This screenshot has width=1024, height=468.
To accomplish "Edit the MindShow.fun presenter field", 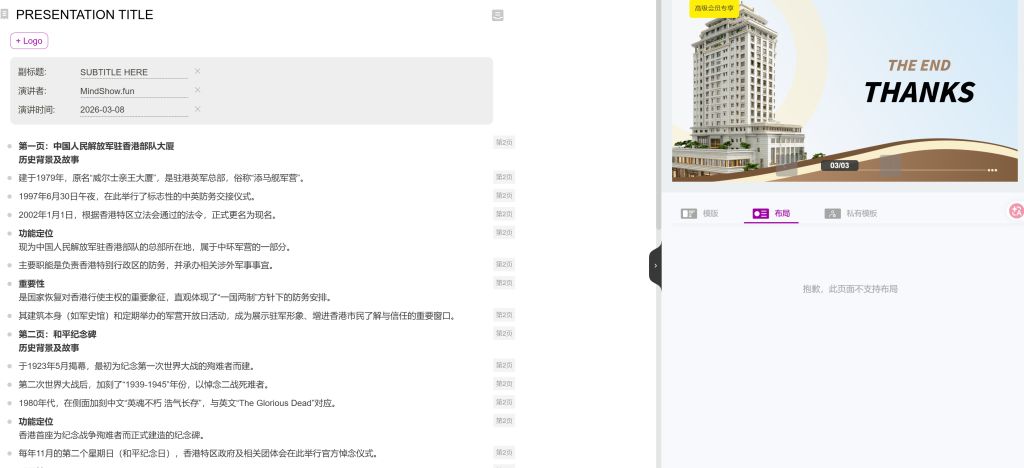I will pos(134,91).
